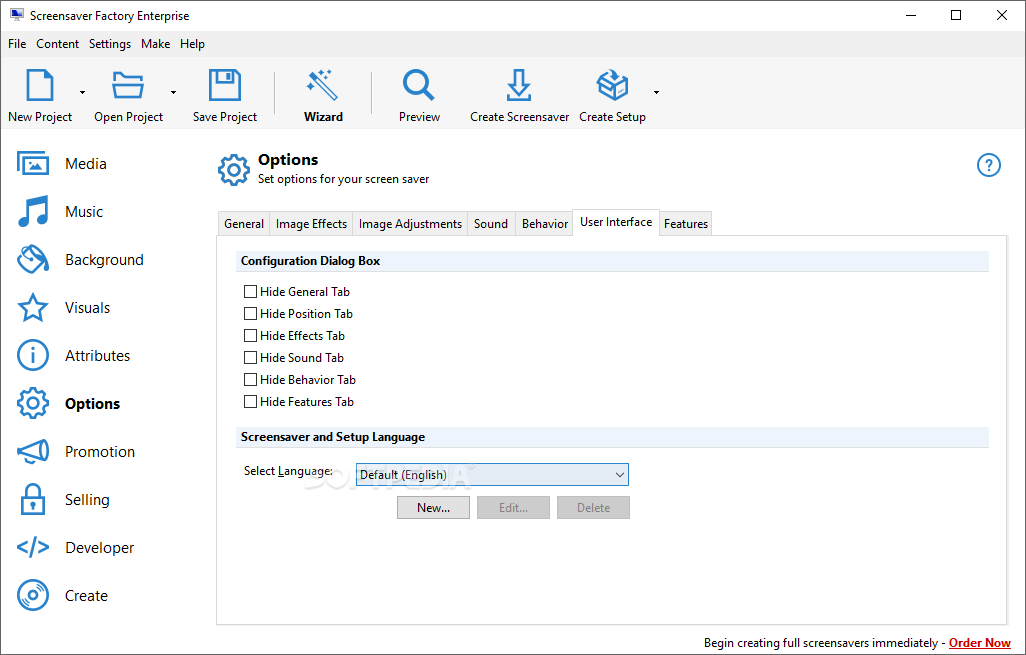This screenshot has height=655, width=1026.
Task: Open the Promotion megaphone section
Action: coord(75,451)
